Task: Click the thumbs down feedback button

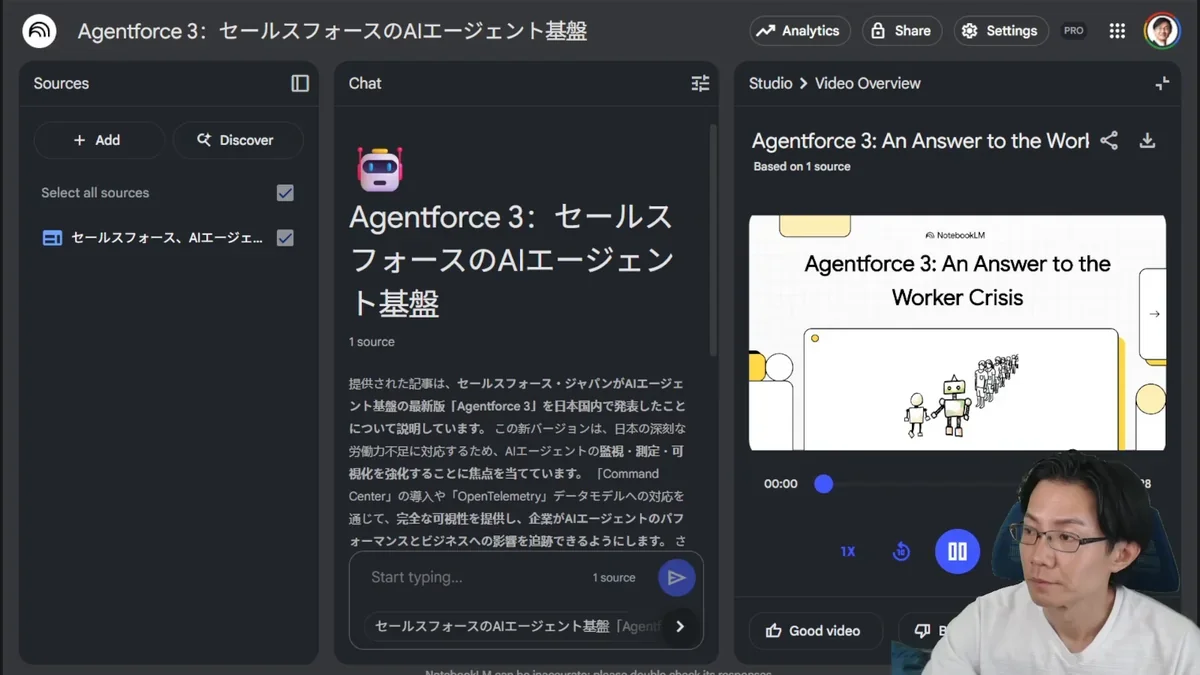Action: coord(922,631)
